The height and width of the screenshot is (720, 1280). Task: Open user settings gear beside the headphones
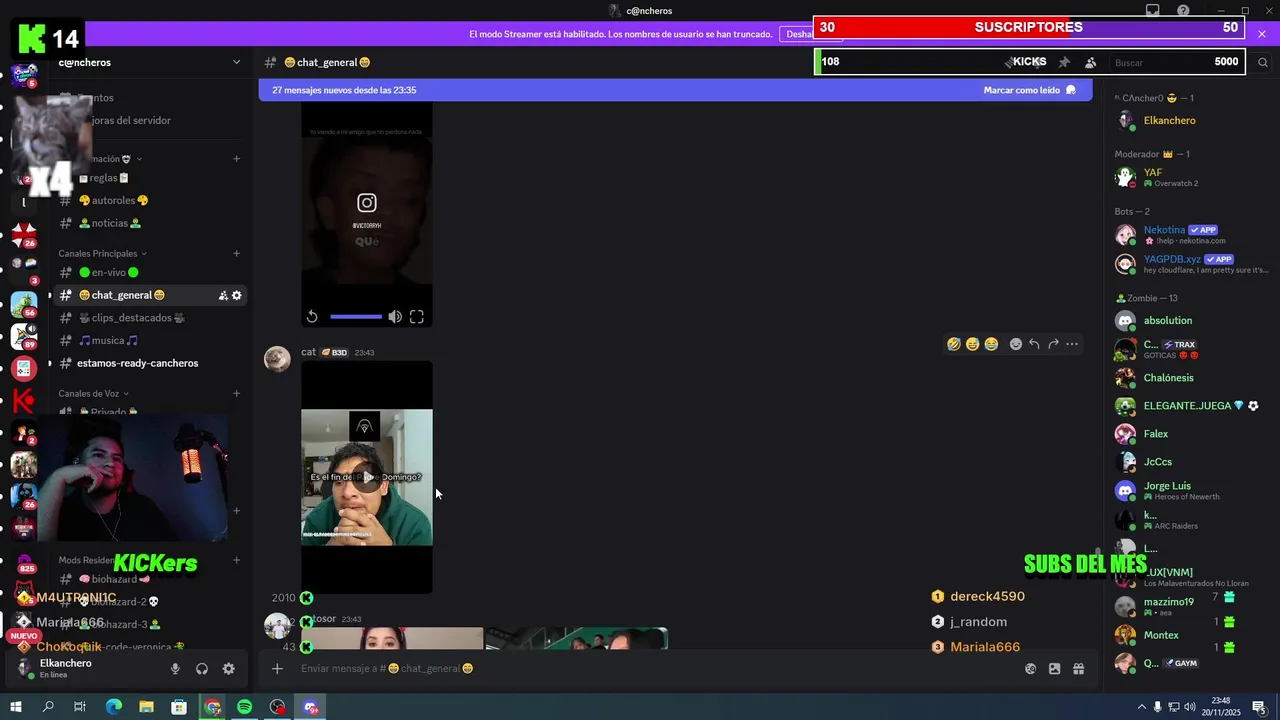pyautogui.click(x=228, y=669)
